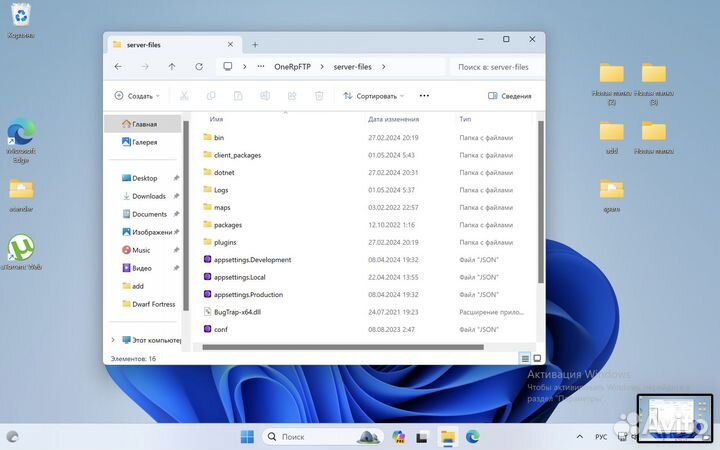Screen dimensions: 720x450
Task: Open the Создать dropdown menu
Action: (x=135, y=96)
